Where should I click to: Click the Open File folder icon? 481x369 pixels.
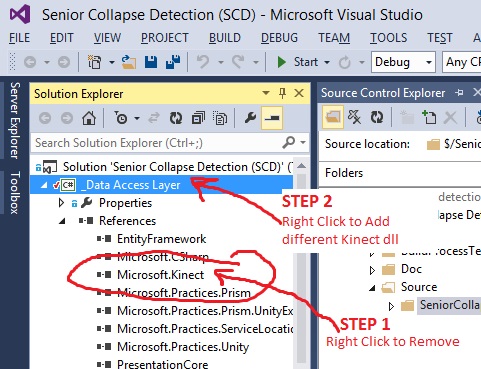tap(129, 62)
